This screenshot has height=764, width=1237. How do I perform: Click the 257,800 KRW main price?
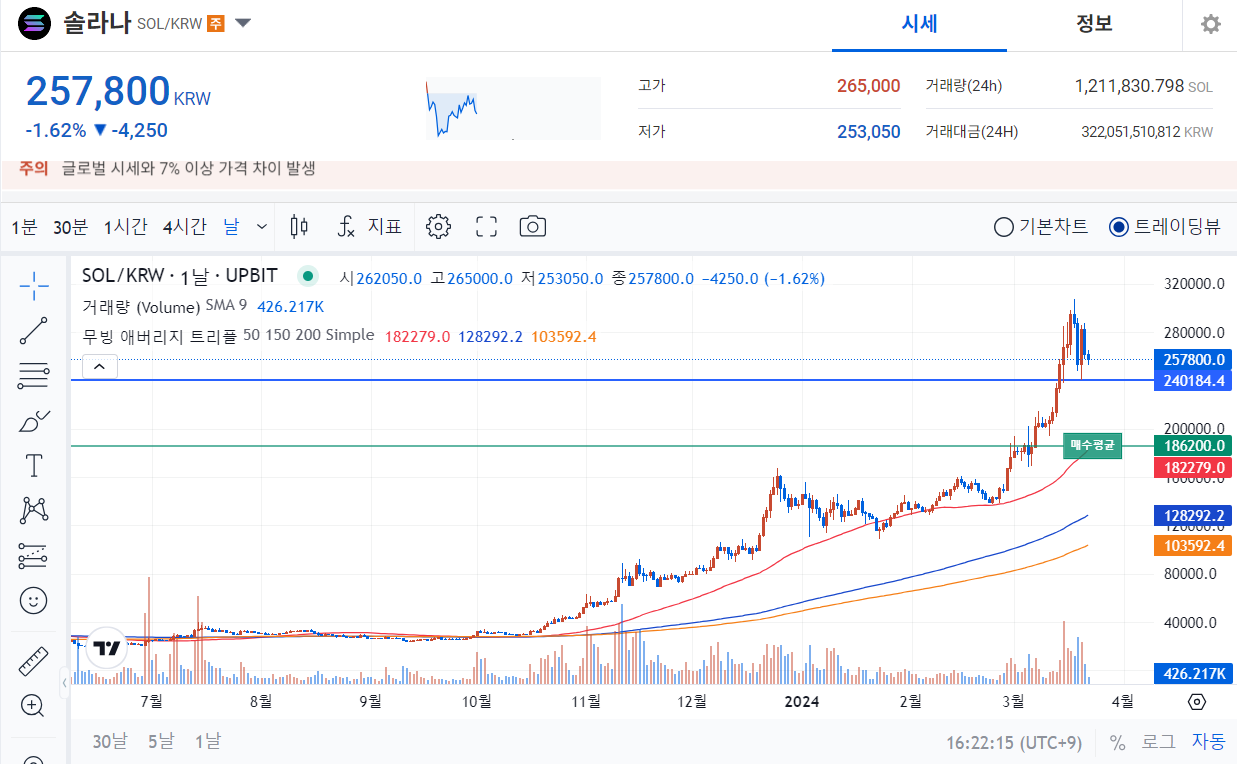point(118,92)
